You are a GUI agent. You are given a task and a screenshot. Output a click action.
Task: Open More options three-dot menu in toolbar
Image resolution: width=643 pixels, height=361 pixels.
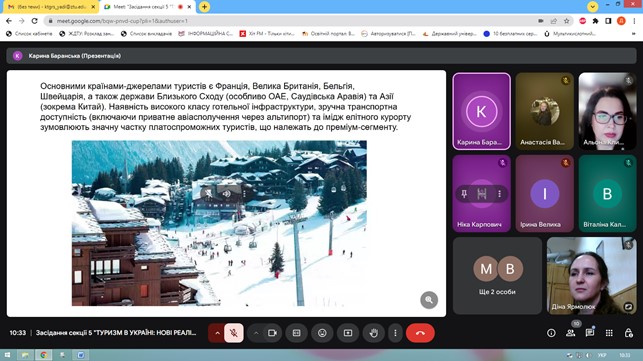tap(395, 333)
